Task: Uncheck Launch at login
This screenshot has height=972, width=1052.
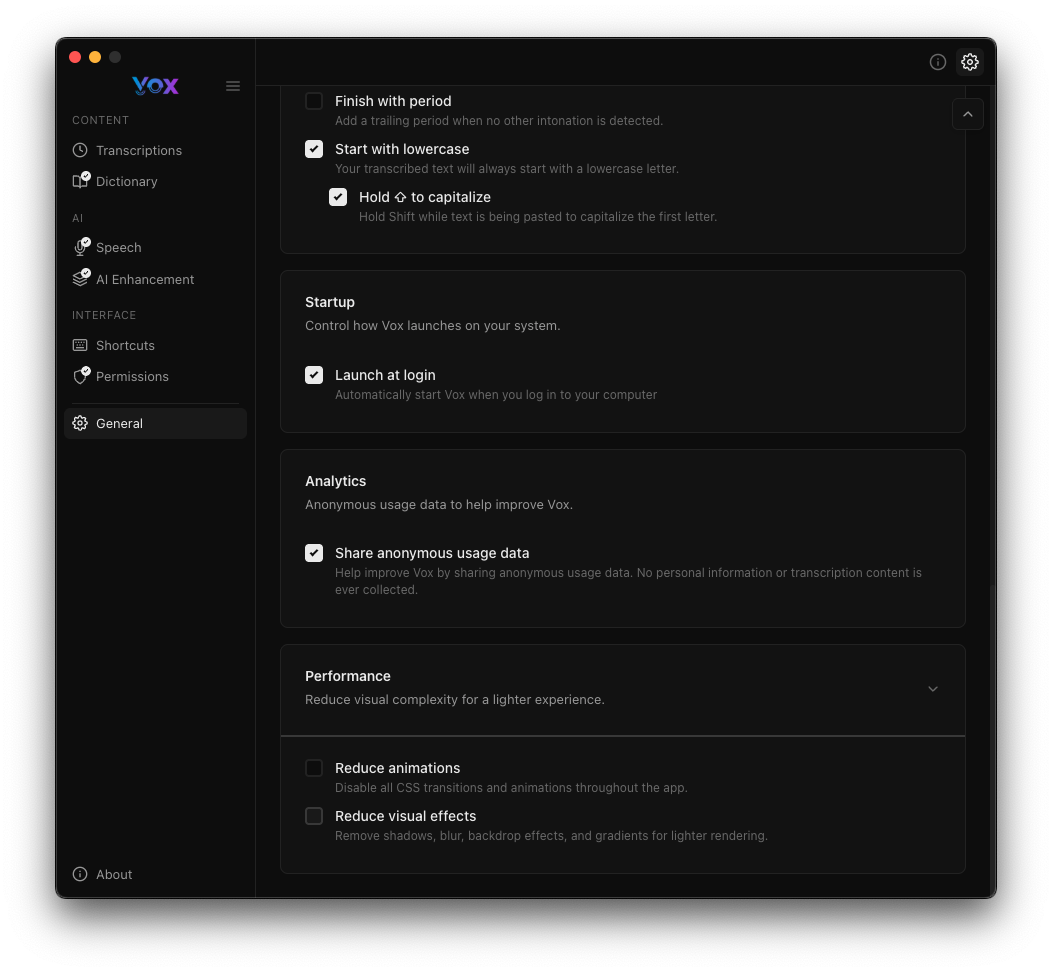Action: pyautogui.click(x=314, y=375)
